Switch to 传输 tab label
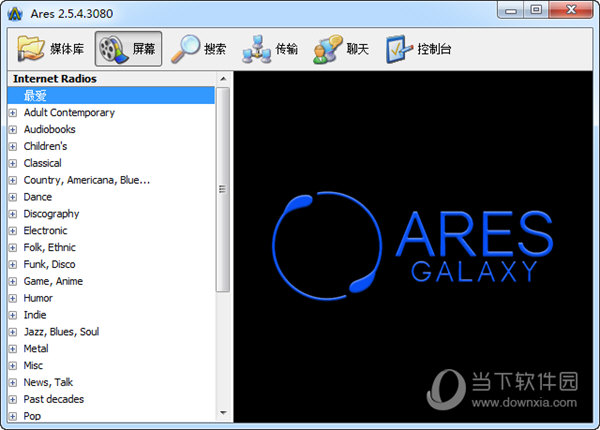 (287, 49)
